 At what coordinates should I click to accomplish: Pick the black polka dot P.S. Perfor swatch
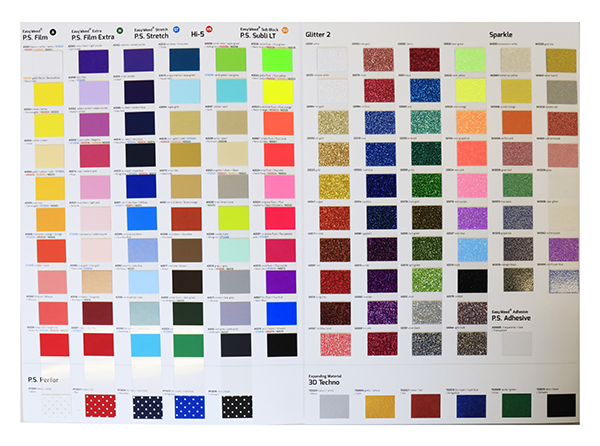pyautogui.click(x=237, y=407)
